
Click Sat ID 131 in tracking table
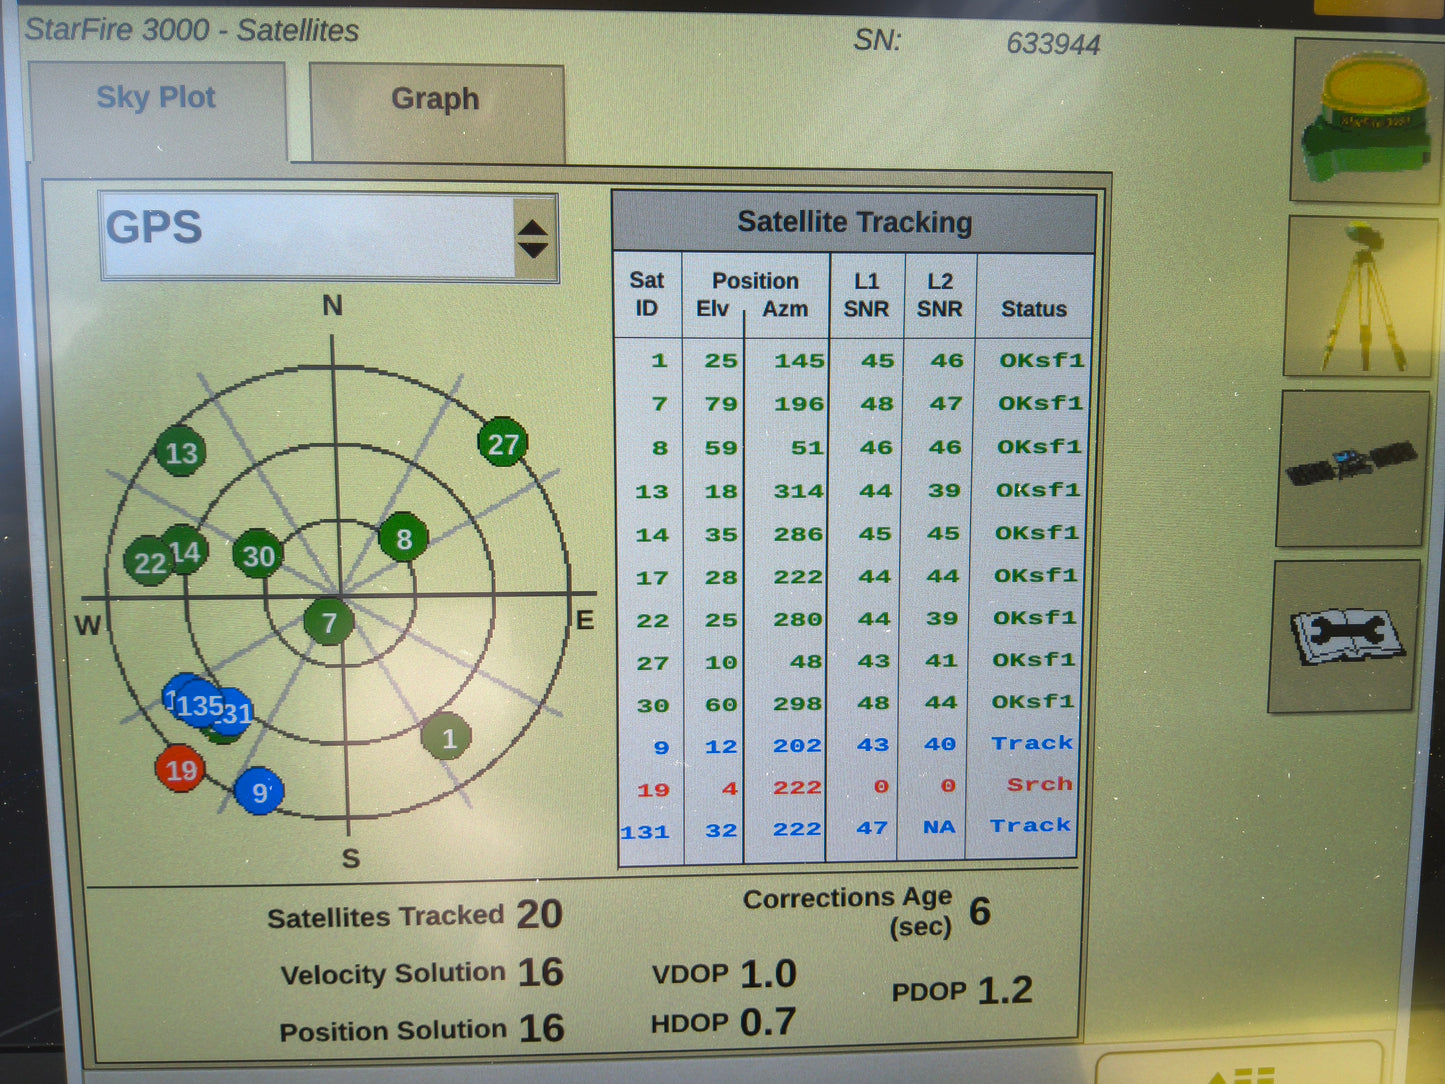[x=645, y=832]
